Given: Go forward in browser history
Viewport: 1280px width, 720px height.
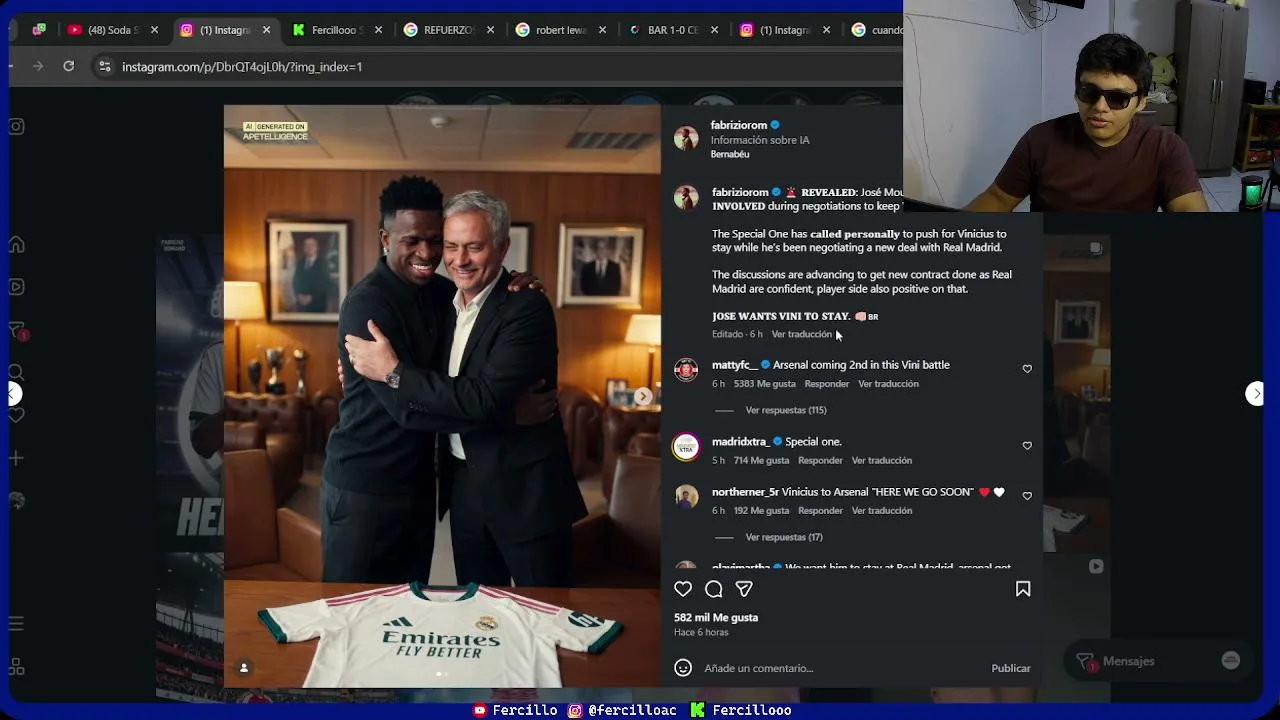Looking at the screenshot, I should click(x=38, y=66).
